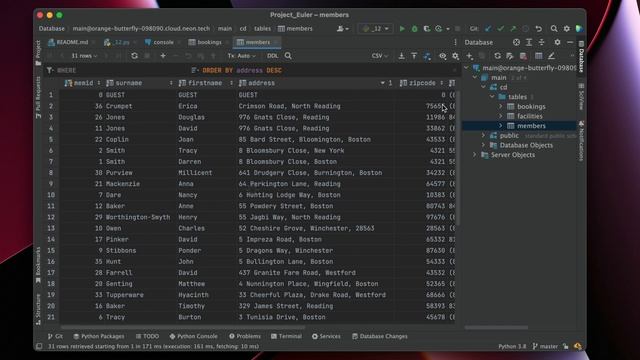The image size is (640, 360).
Task: Open the table editor icon in Database panel
Action: (x=539, y=56)
